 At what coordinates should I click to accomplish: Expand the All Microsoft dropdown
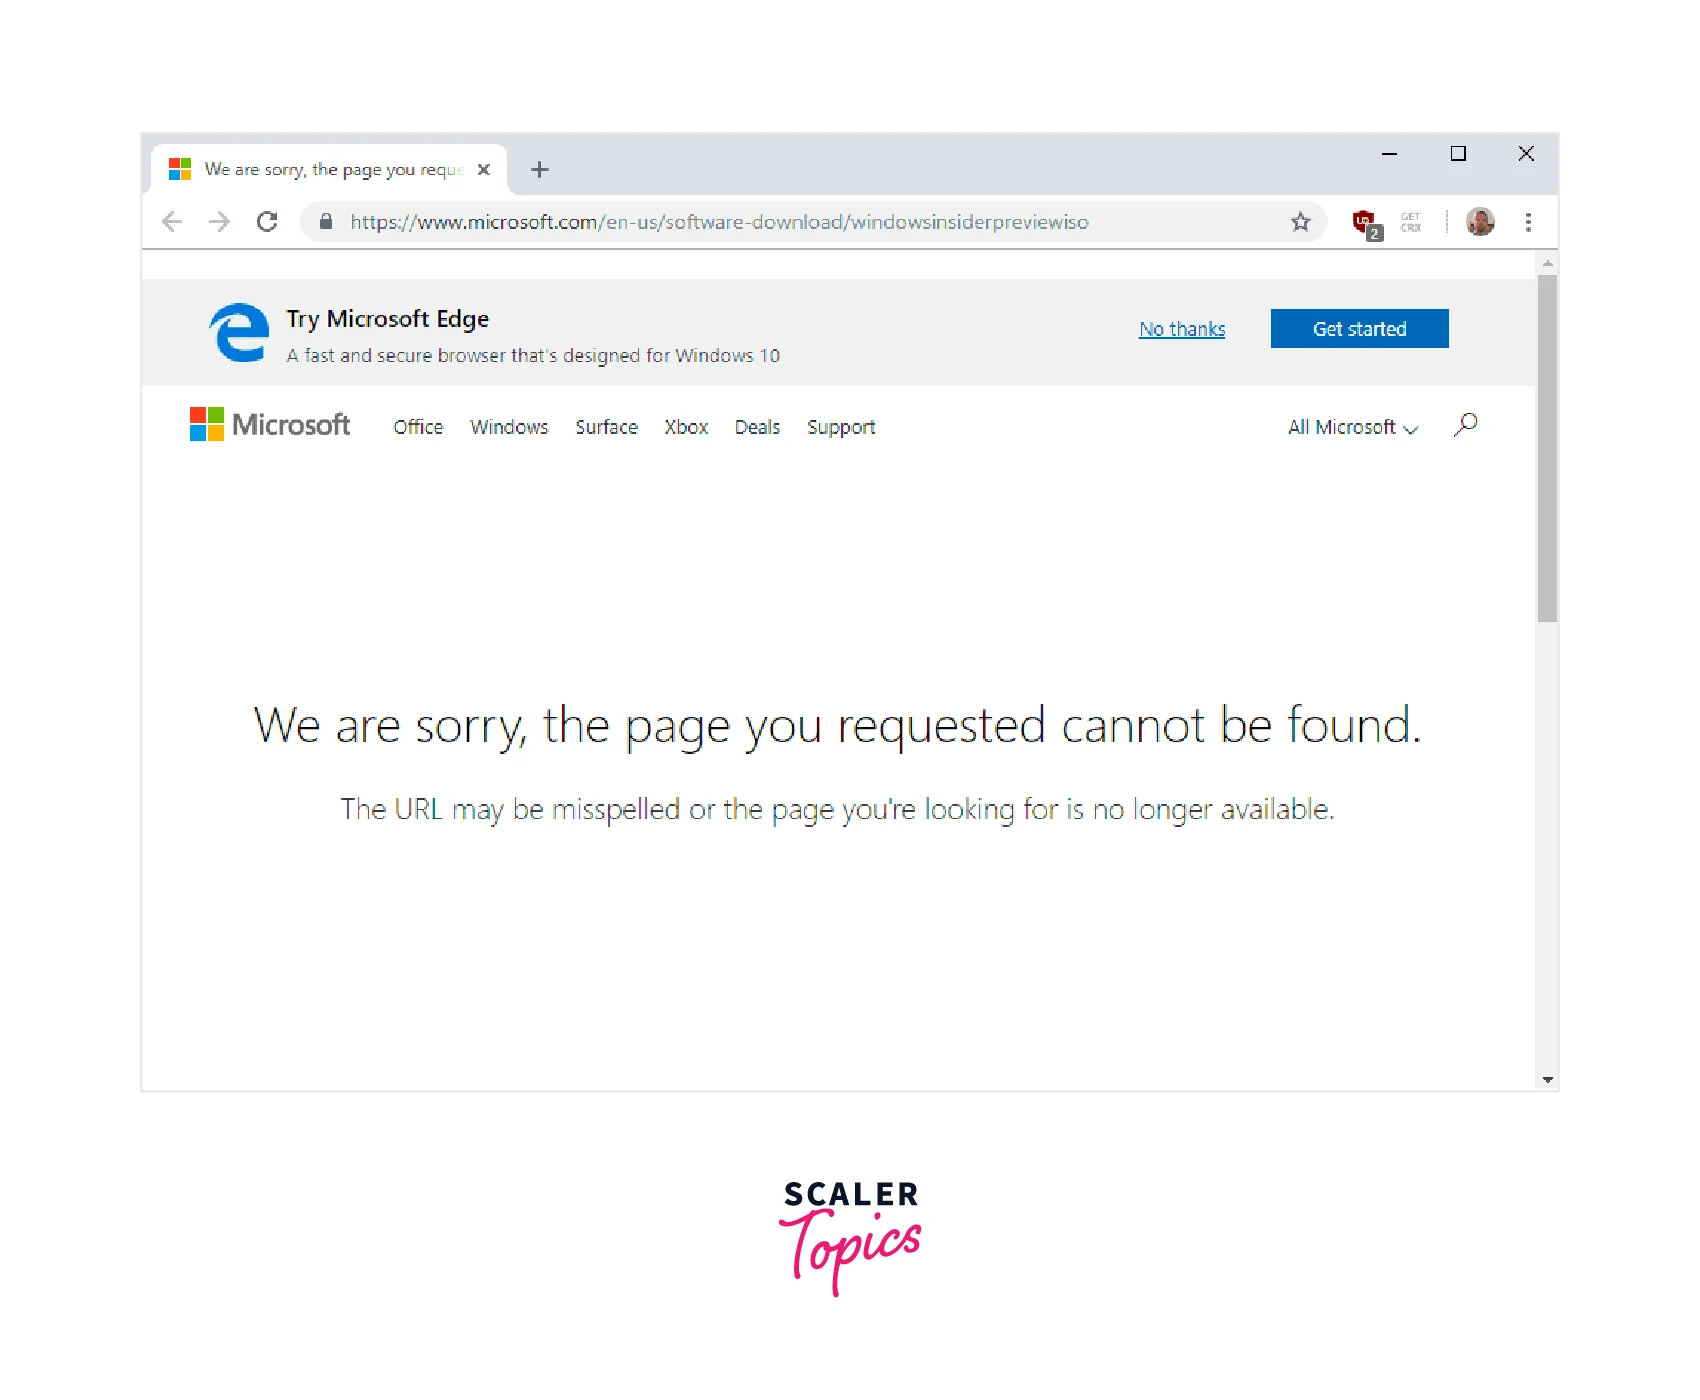tap(1352, 428)
